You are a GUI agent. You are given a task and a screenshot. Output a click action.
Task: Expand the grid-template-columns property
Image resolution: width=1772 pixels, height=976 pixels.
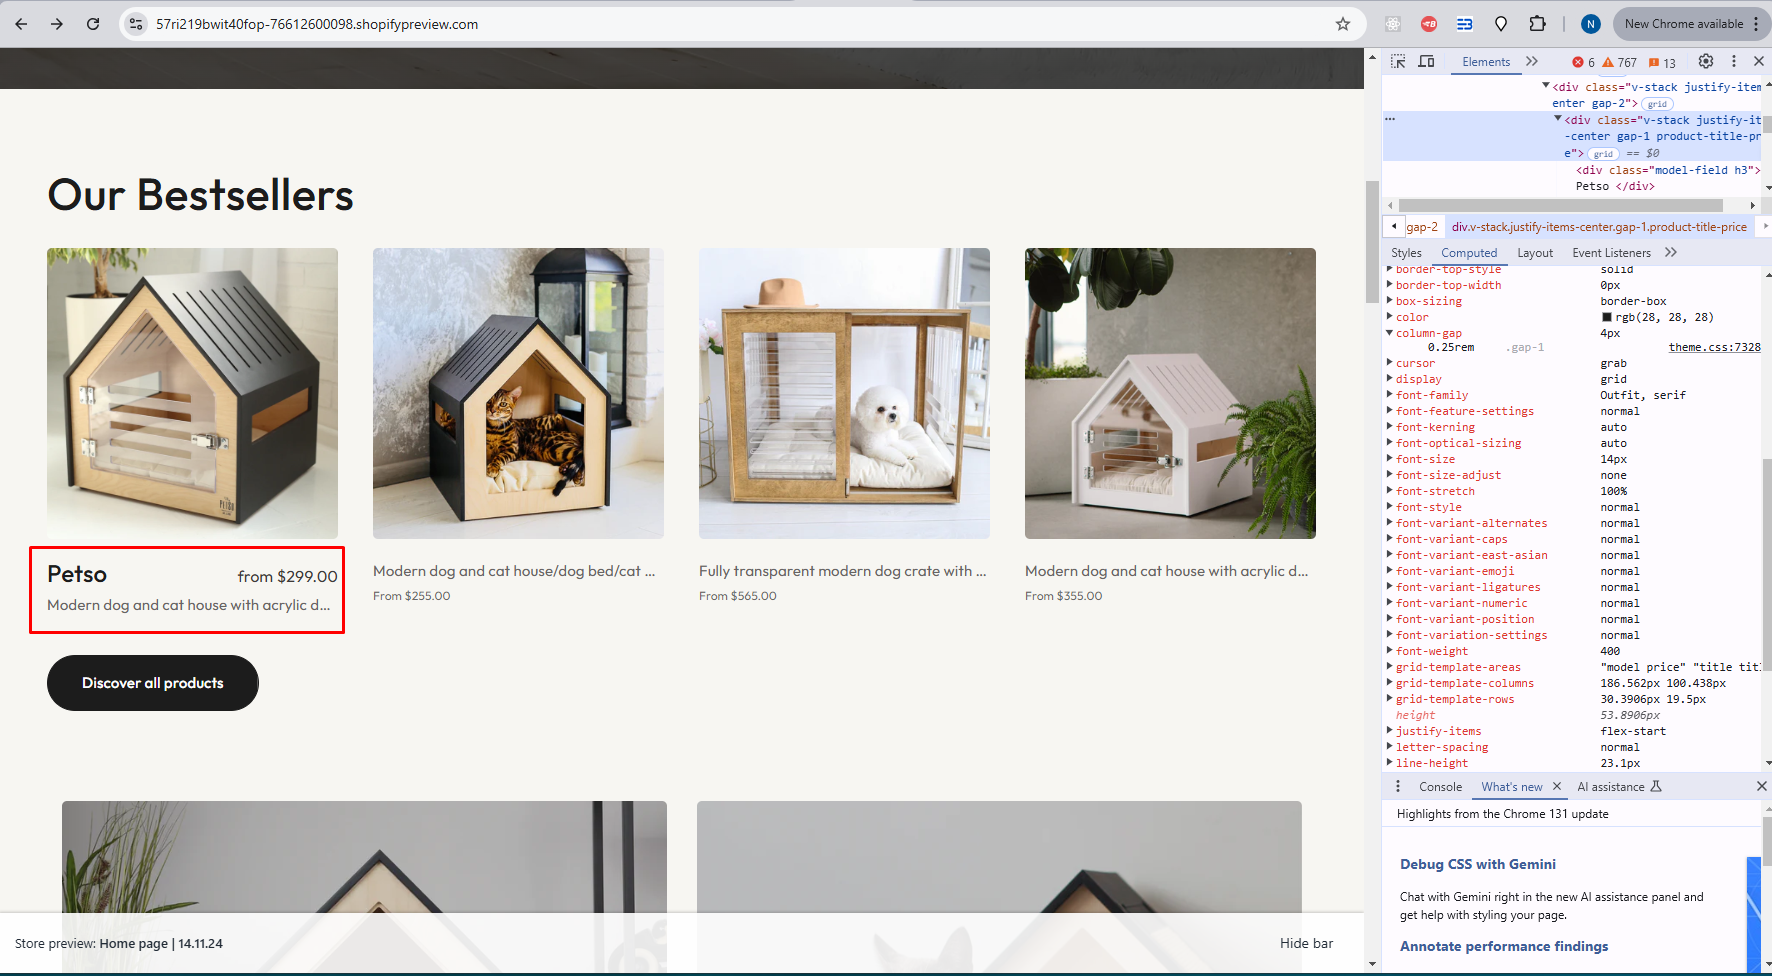(x=1389, y=683)
